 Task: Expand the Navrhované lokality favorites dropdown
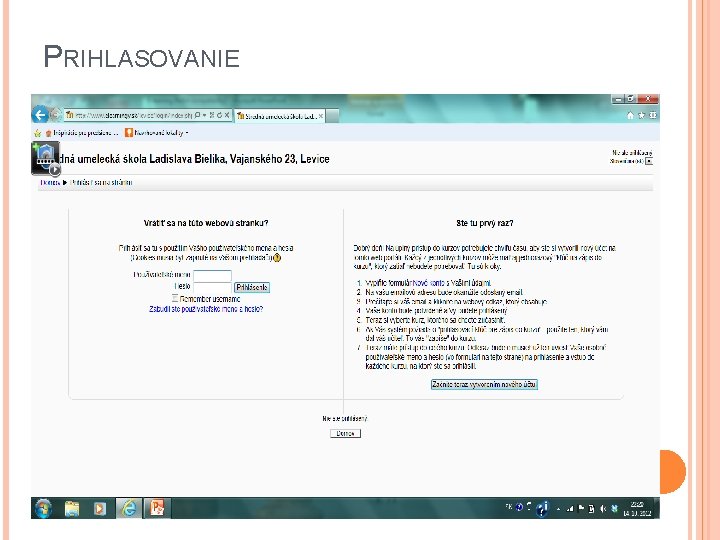157,133
